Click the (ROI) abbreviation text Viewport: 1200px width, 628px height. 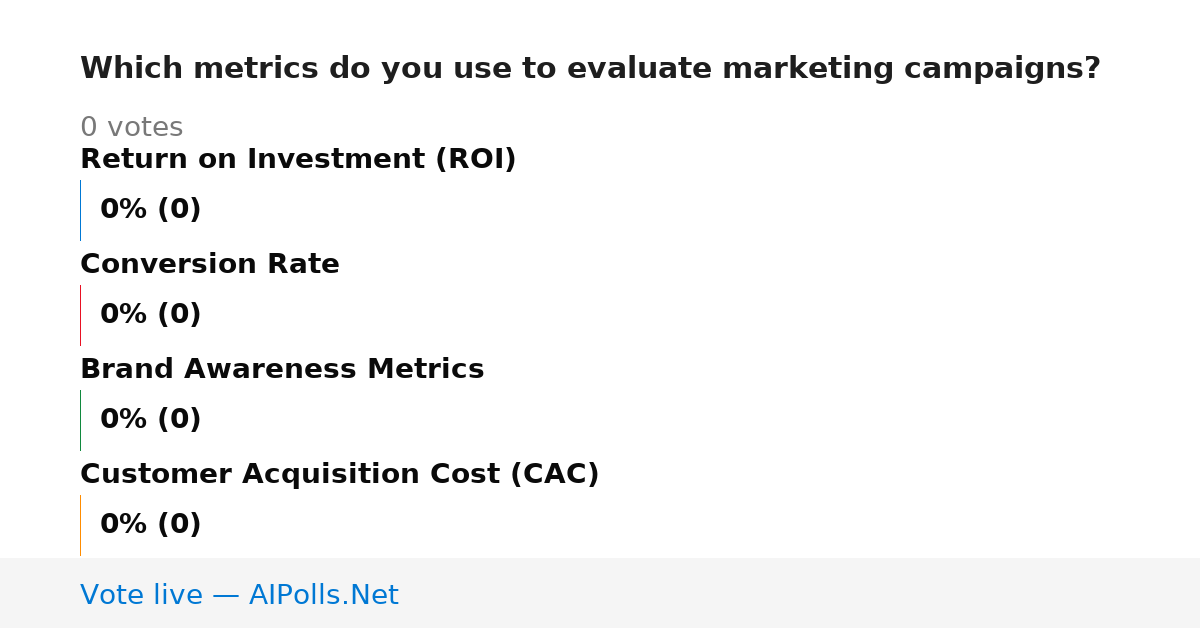click(475, 160)
